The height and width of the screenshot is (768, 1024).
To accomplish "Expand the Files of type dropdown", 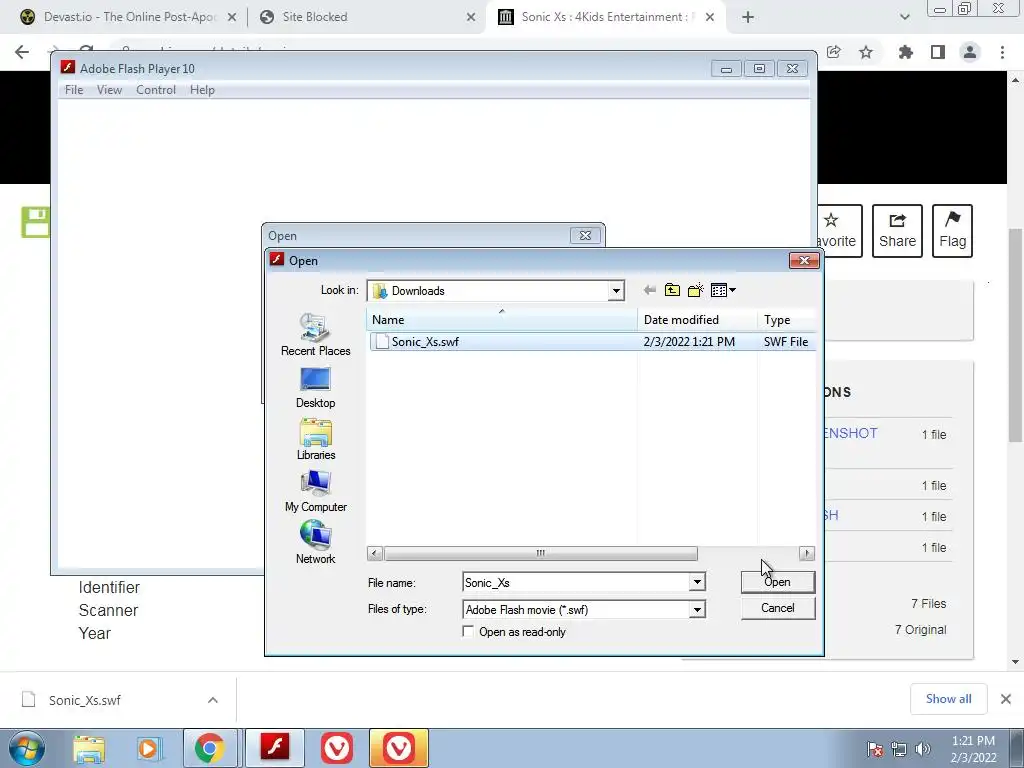I will click(697, 609).
